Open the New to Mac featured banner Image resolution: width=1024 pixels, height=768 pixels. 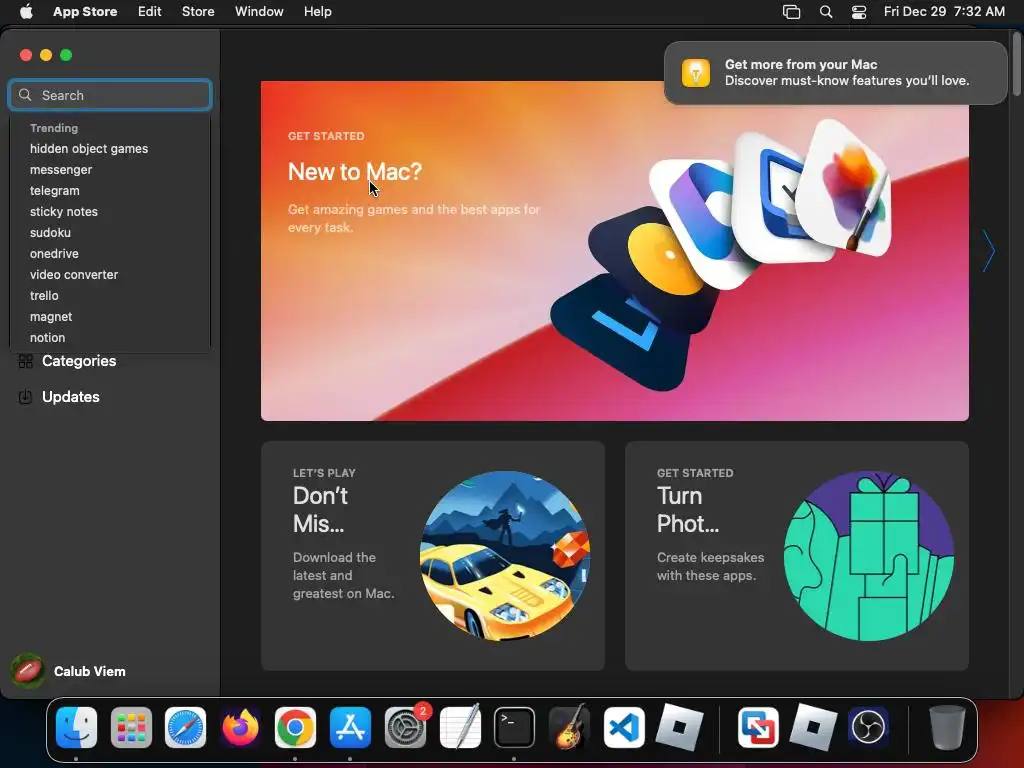point(615,251)
